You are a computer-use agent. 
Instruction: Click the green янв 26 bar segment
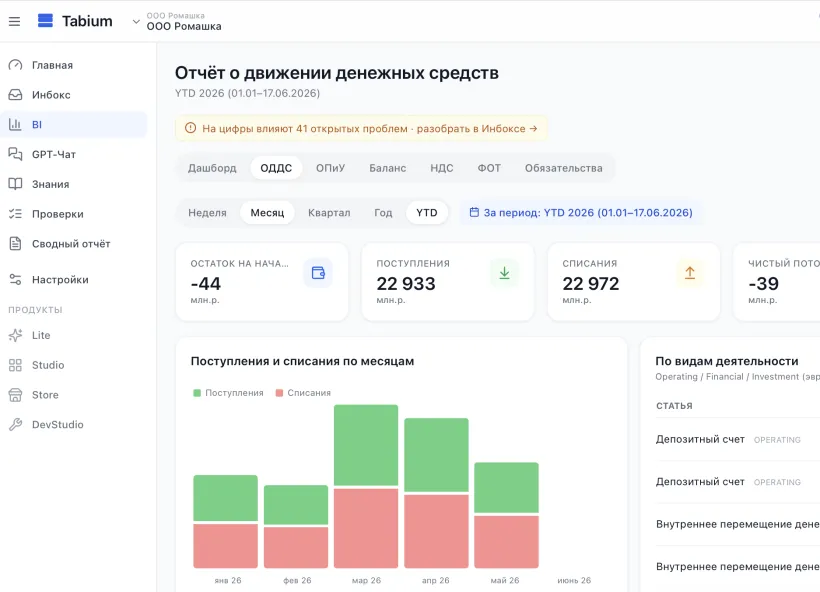(x=225, y=498)
